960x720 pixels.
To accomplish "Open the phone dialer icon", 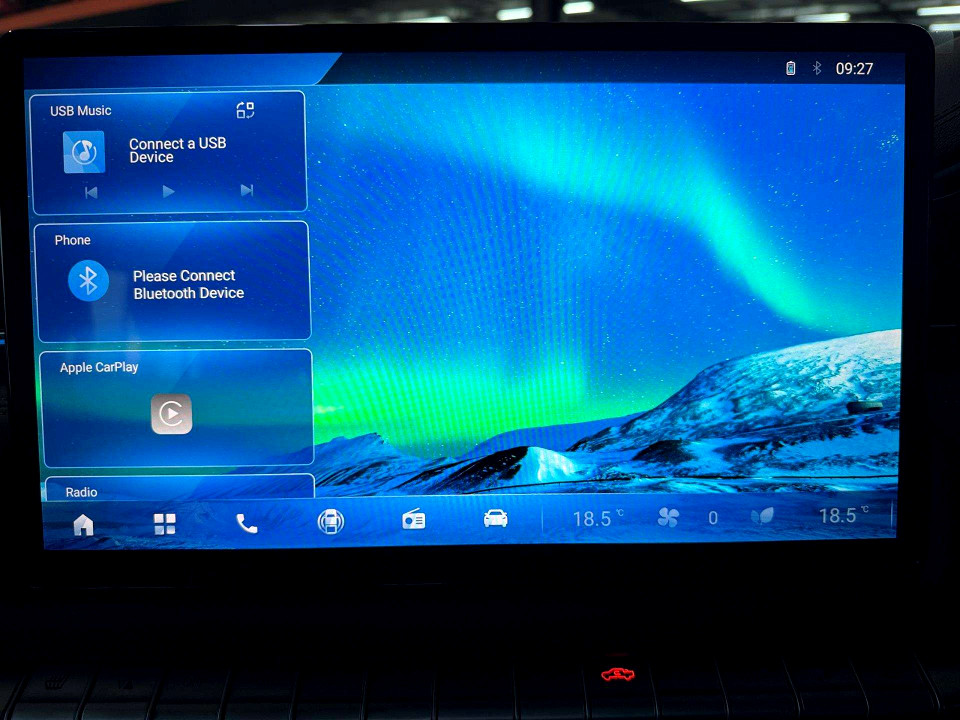I will tap(247, 523).
